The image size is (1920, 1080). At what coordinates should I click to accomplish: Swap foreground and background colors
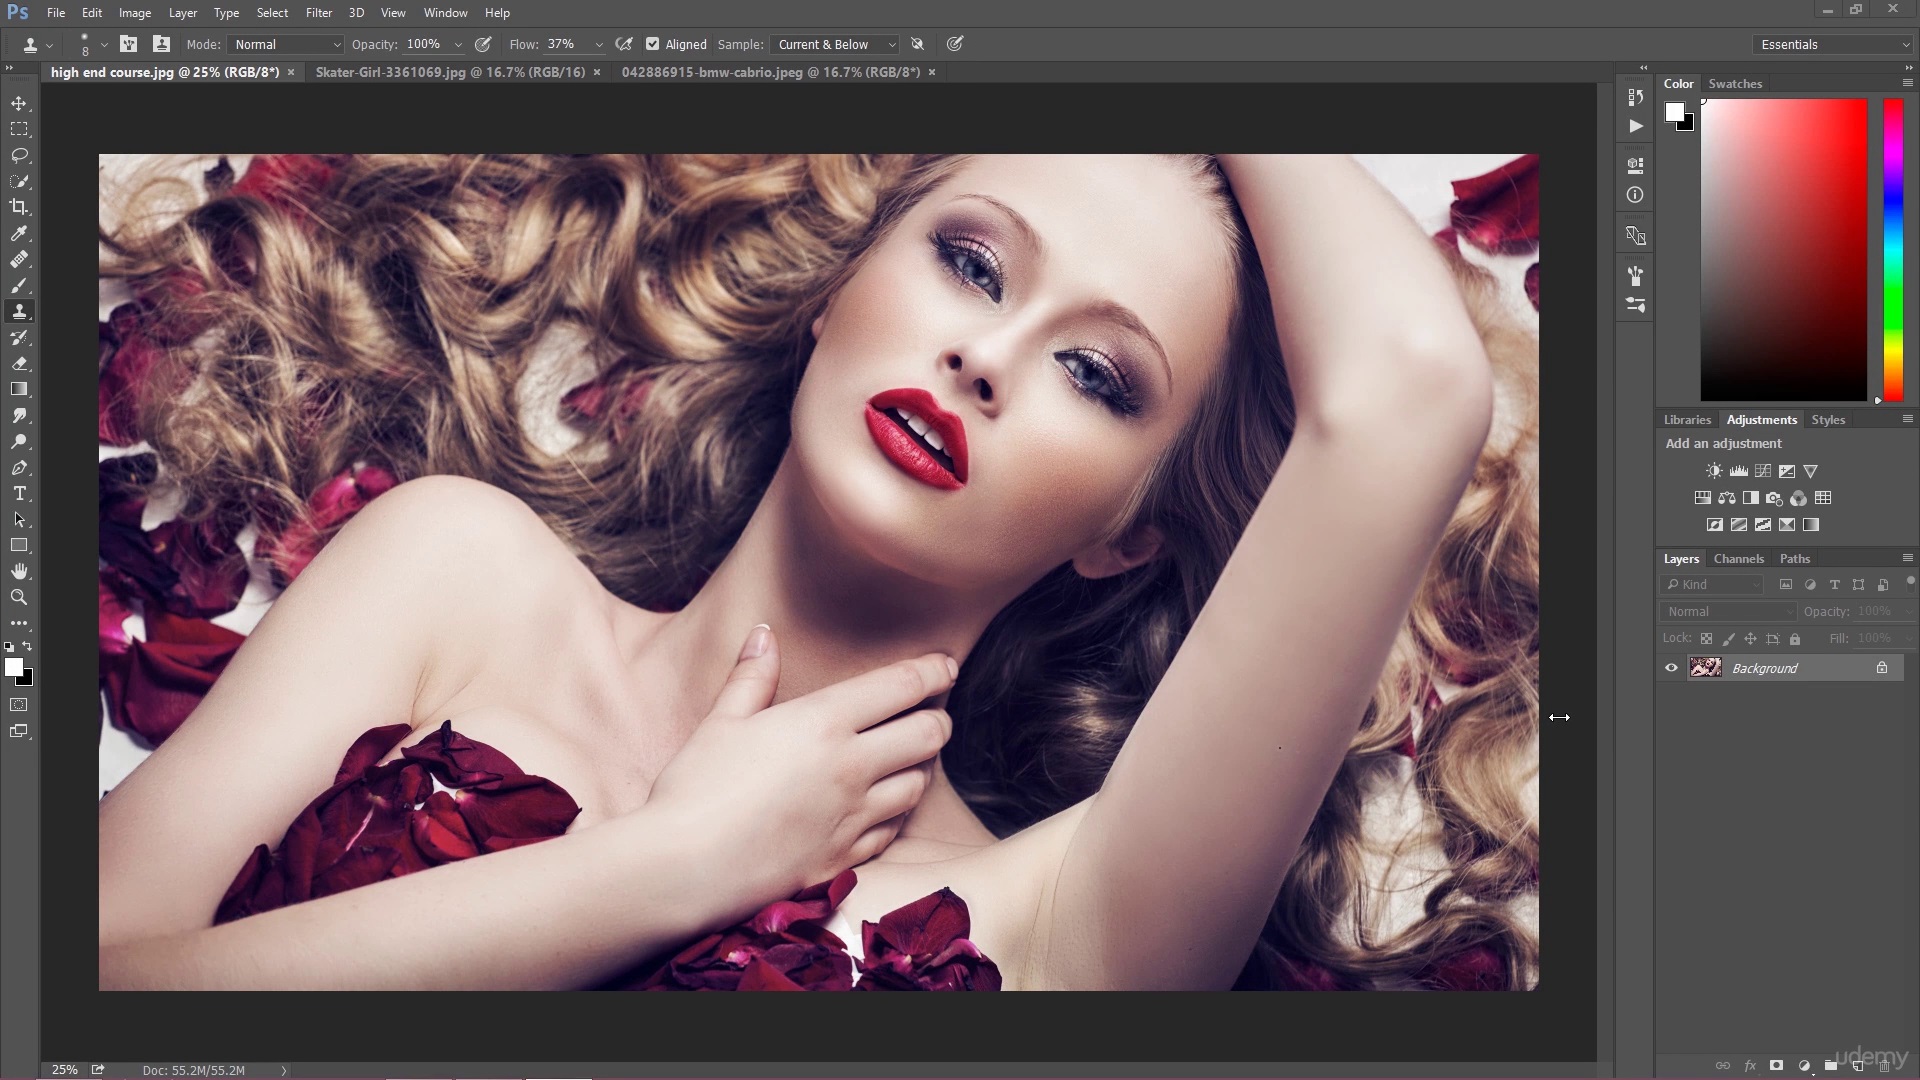point(27,646)
